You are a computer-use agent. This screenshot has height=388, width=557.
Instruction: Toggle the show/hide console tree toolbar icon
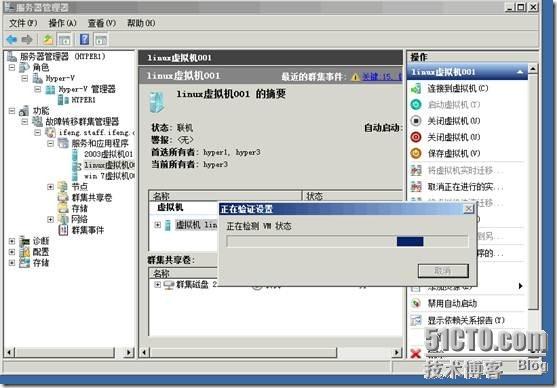[x=65, y=40]
